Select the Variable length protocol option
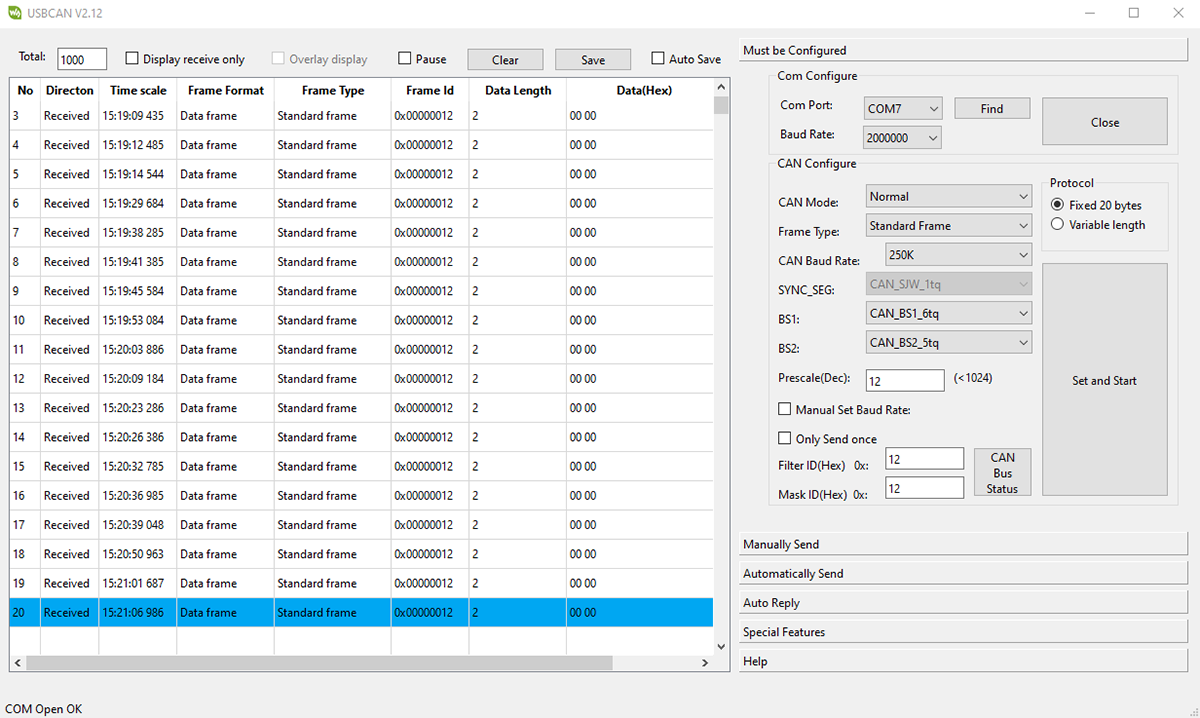Viewport: 1200px width, 718px height. pyautogui.click(x=1058, y=225)
